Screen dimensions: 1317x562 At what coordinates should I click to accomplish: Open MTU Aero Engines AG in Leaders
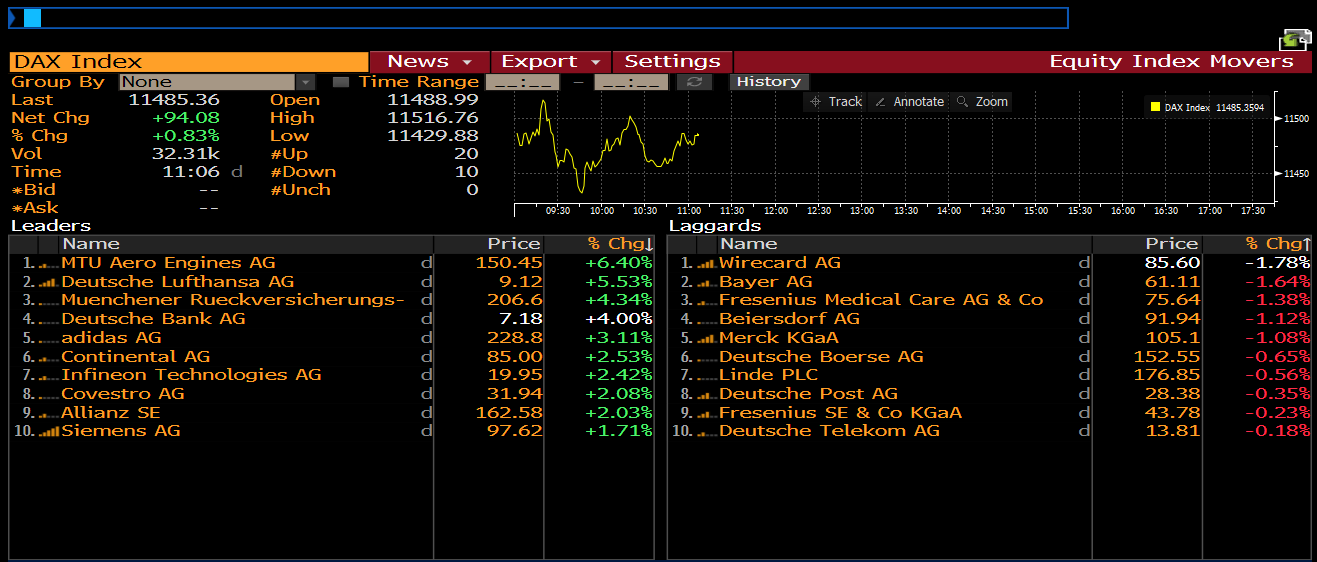168,263
